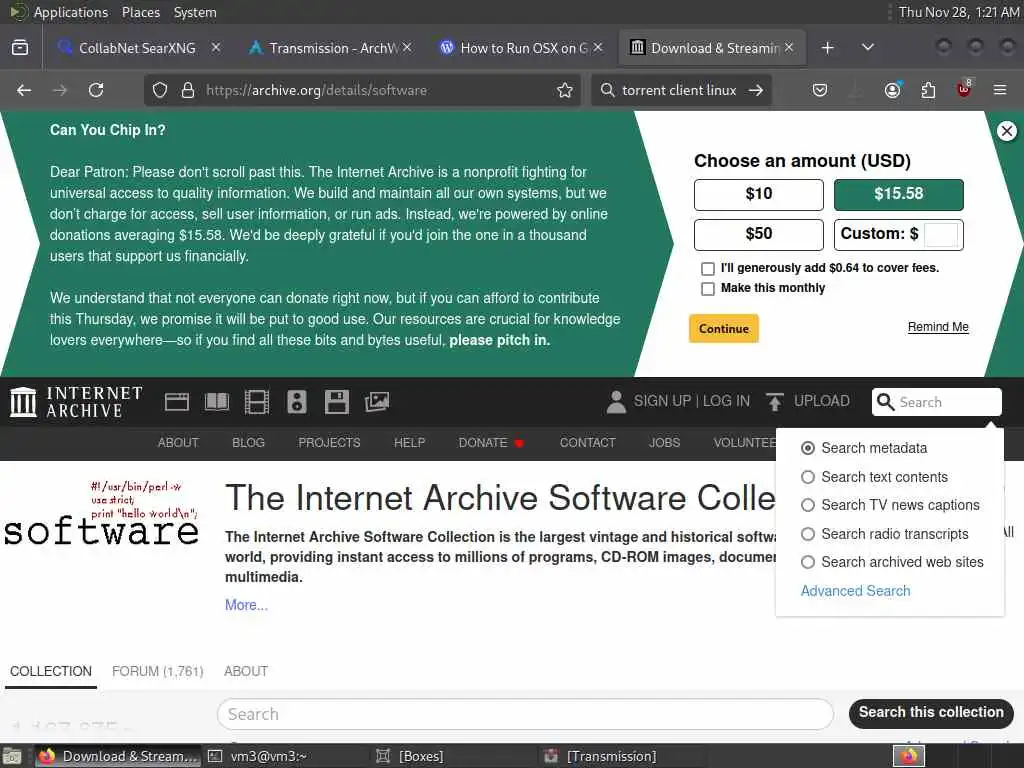
Task: Select Search radio transcripts option
Action: point(808,534)
